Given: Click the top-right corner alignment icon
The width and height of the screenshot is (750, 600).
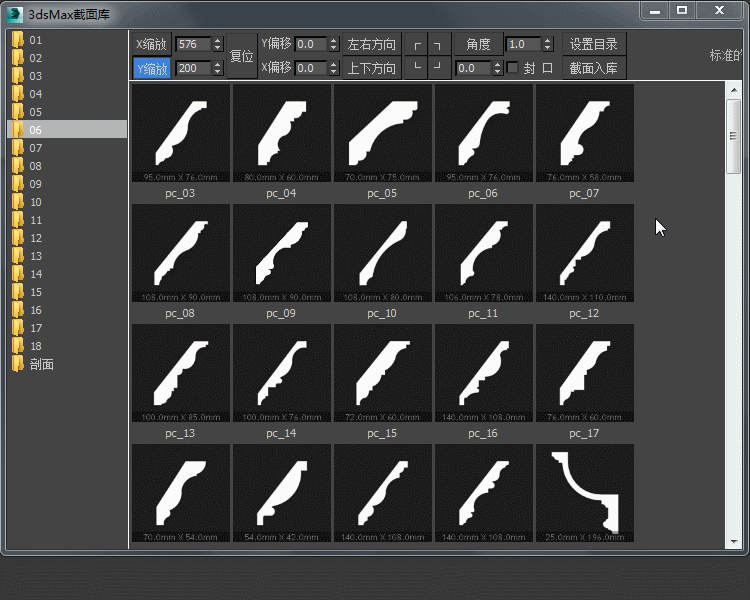Looking at the screenshot, I should point(437,45).
